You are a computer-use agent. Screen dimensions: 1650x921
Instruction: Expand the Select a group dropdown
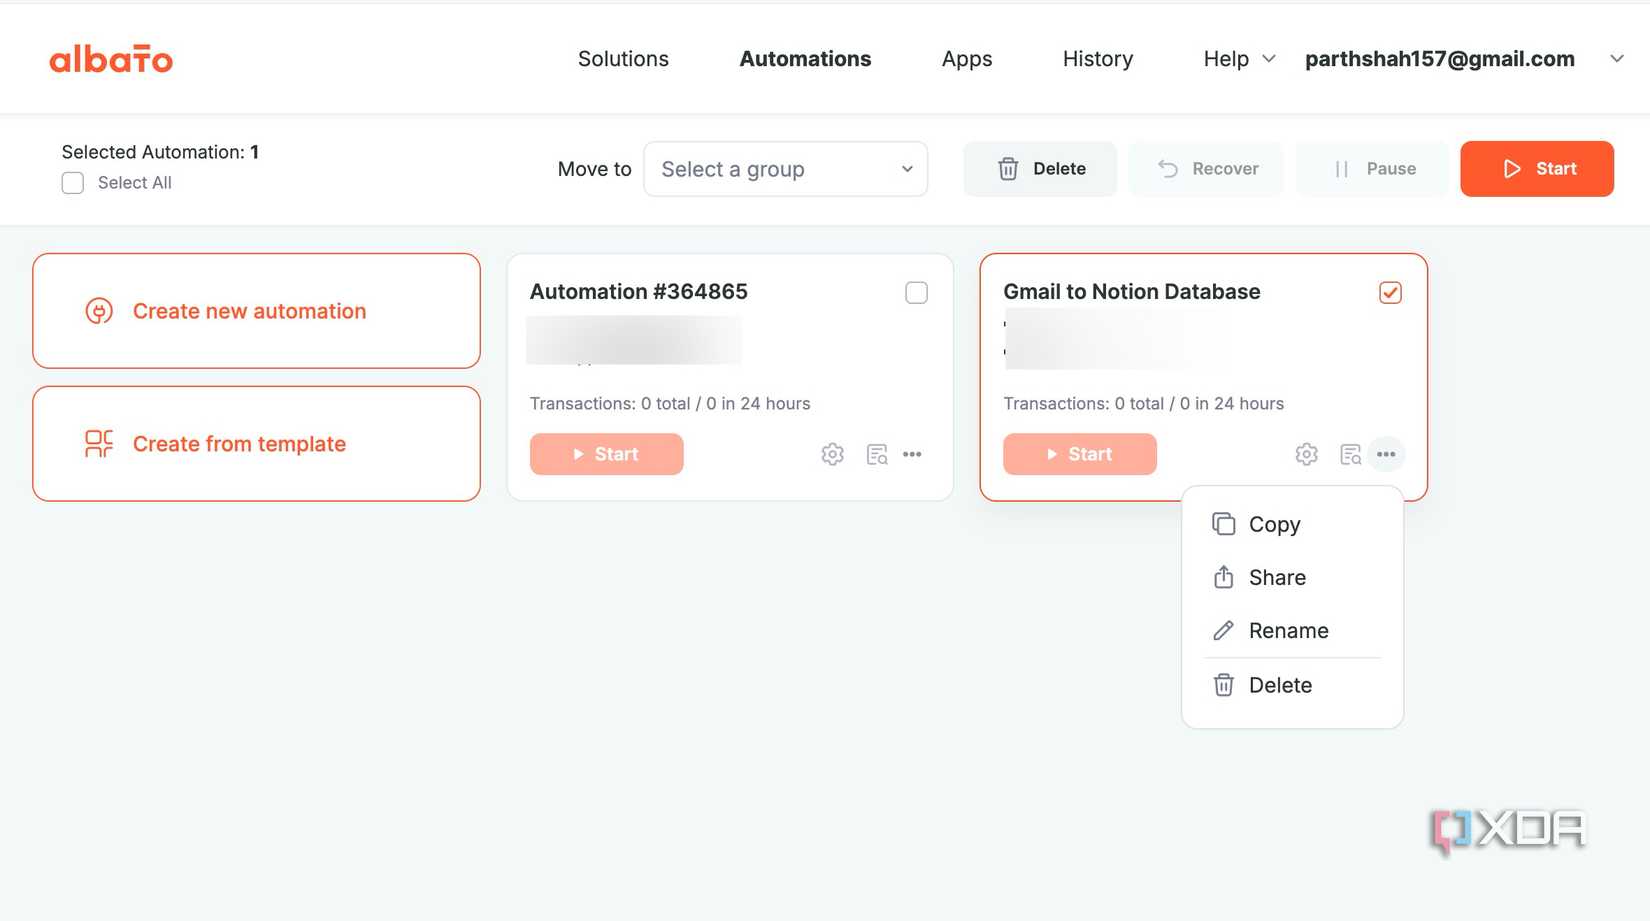point(786,169)
